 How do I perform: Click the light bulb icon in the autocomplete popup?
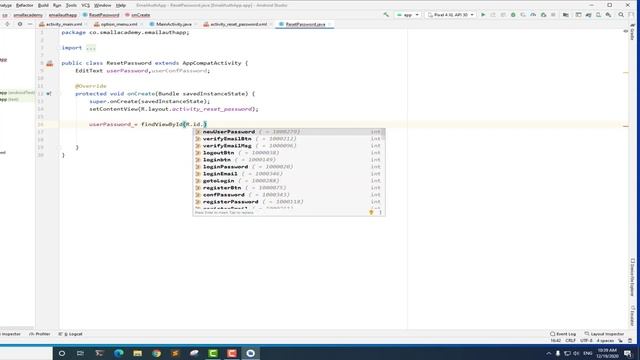coord(371,212)
